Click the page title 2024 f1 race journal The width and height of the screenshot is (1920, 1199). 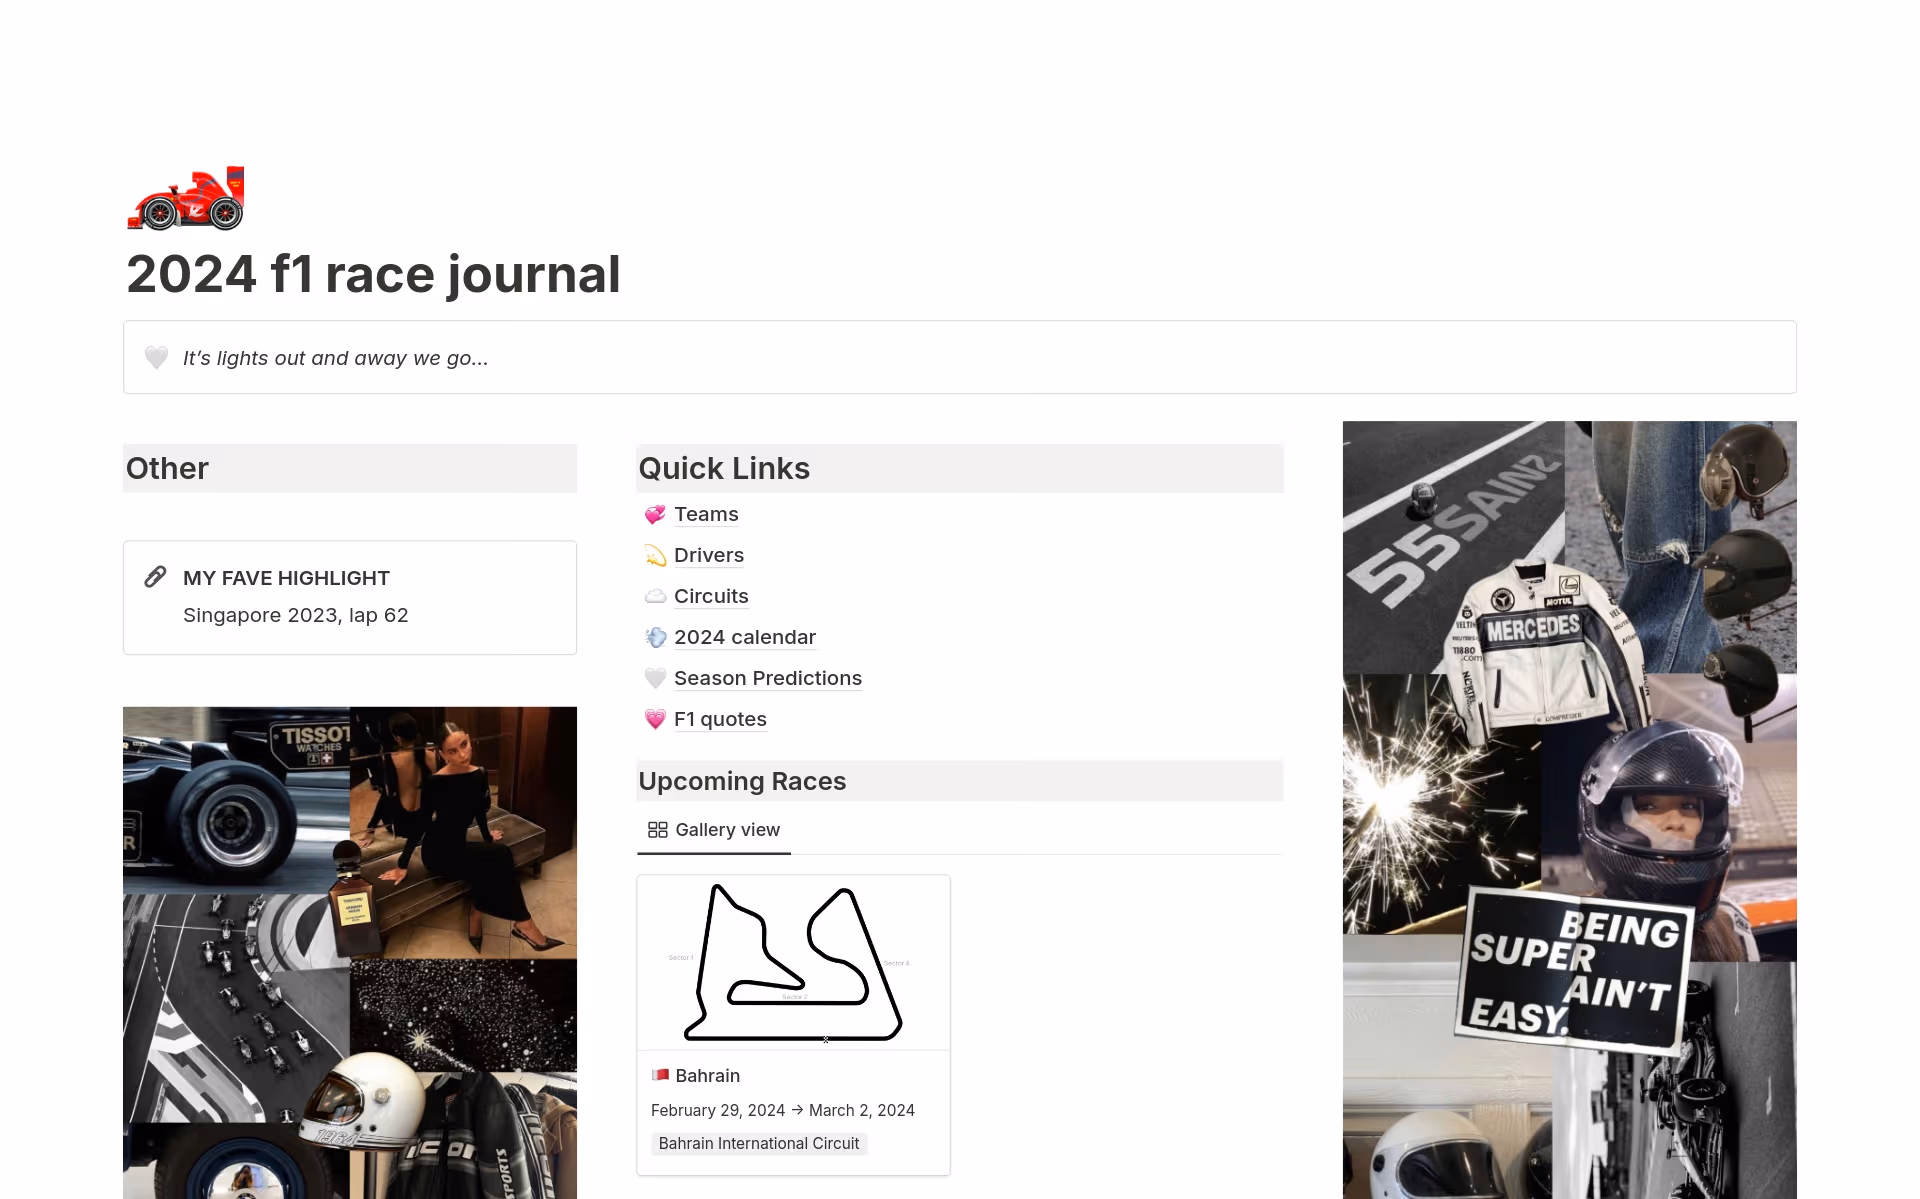pyautogui.click(x=373, y=274)
